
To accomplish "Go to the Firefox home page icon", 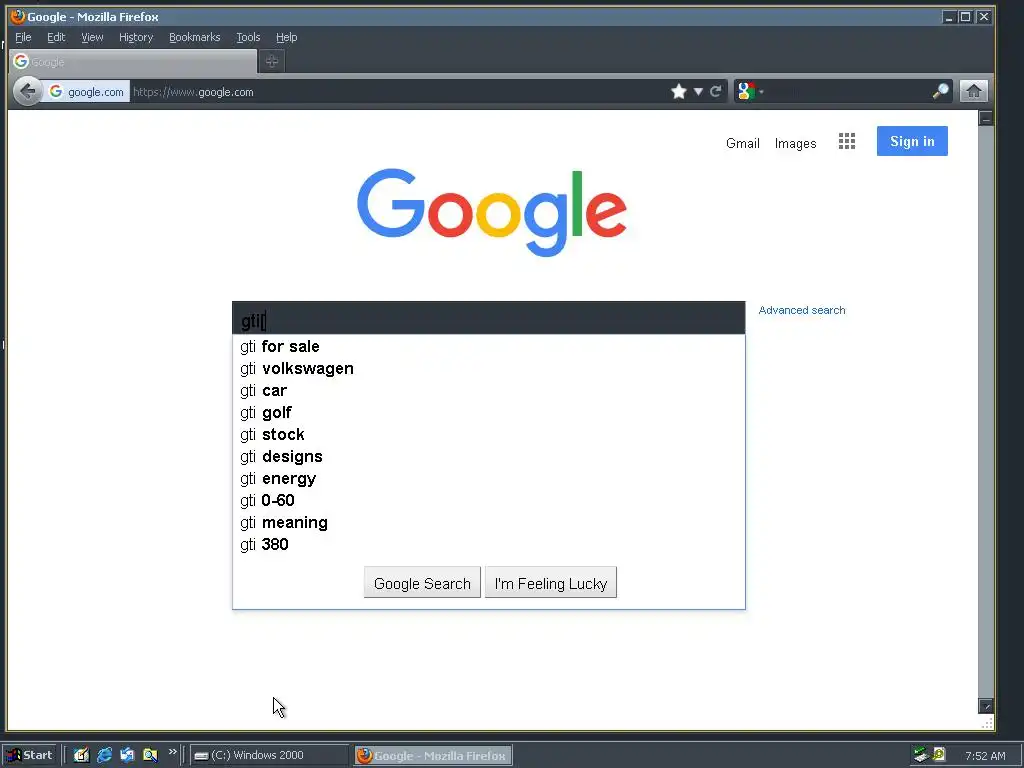I will click(x=973, y=91).
